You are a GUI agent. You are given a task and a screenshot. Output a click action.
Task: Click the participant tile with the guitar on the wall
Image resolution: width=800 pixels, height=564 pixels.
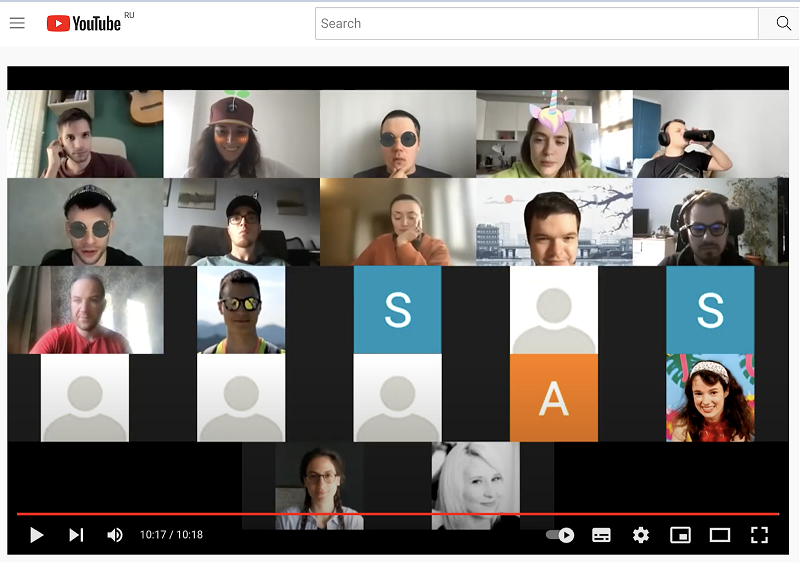click(85, 134)
